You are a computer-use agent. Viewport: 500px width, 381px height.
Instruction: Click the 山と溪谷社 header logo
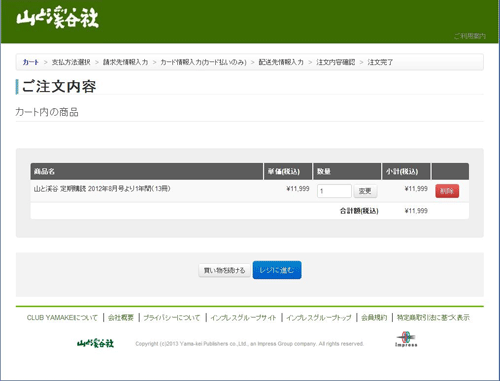pyautogui.click(x=57, y=17)
